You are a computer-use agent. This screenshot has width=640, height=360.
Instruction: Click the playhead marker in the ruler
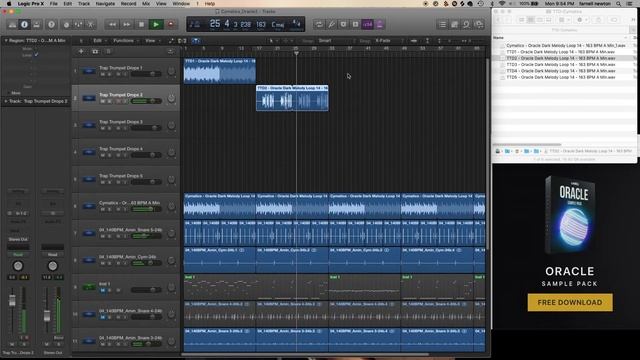coord(296,53)
